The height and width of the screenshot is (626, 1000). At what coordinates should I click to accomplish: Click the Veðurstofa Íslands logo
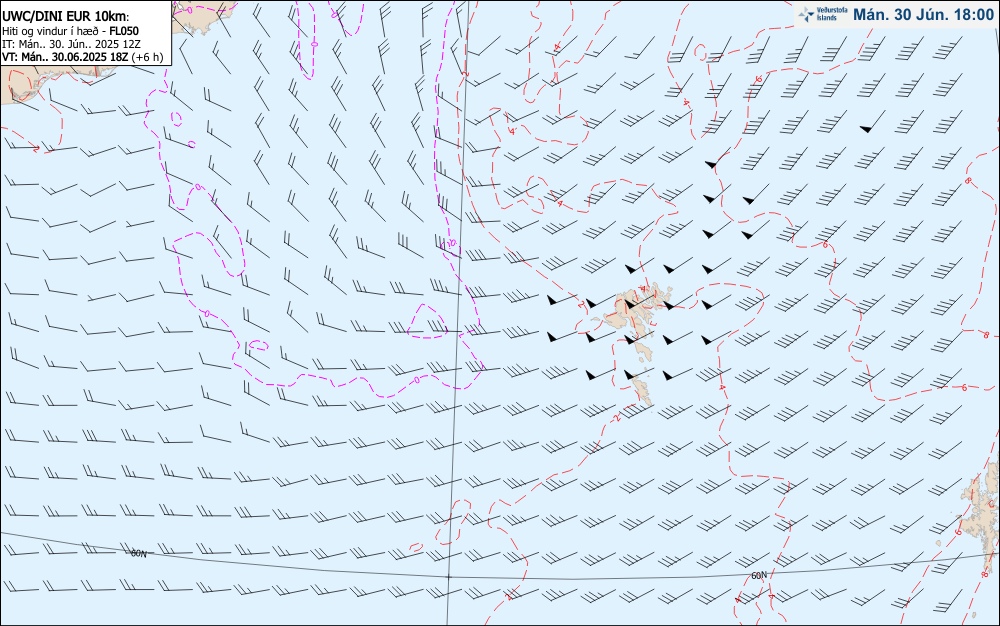click(x=822, y=14)
